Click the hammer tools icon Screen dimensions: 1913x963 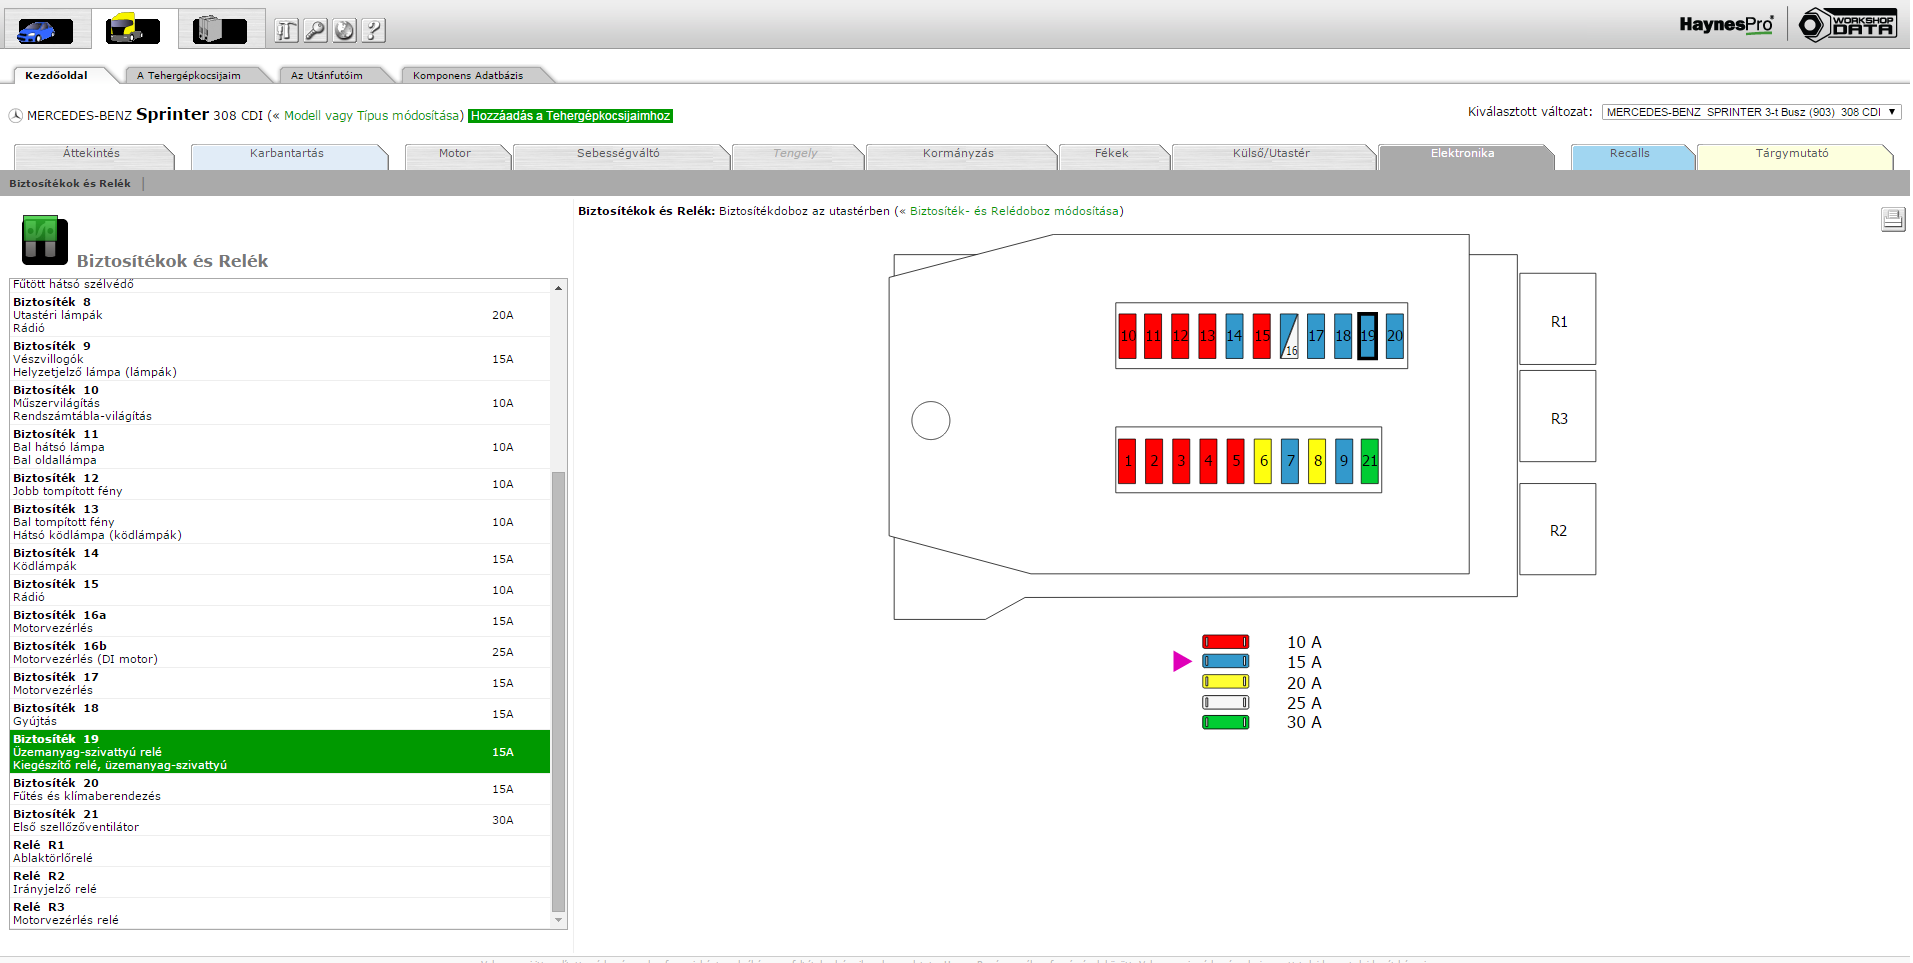[287, 31]
